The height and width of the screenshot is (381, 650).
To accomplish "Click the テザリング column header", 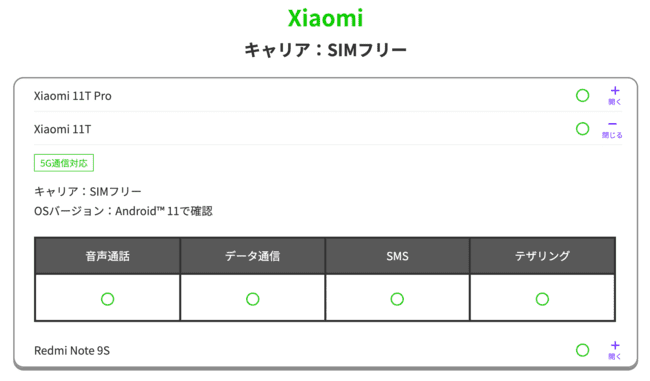I will (x=542, y=256).
